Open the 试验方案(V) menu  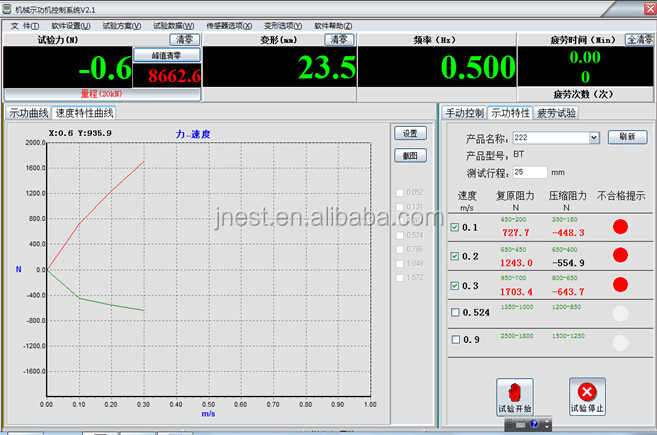tap(122, 26)
